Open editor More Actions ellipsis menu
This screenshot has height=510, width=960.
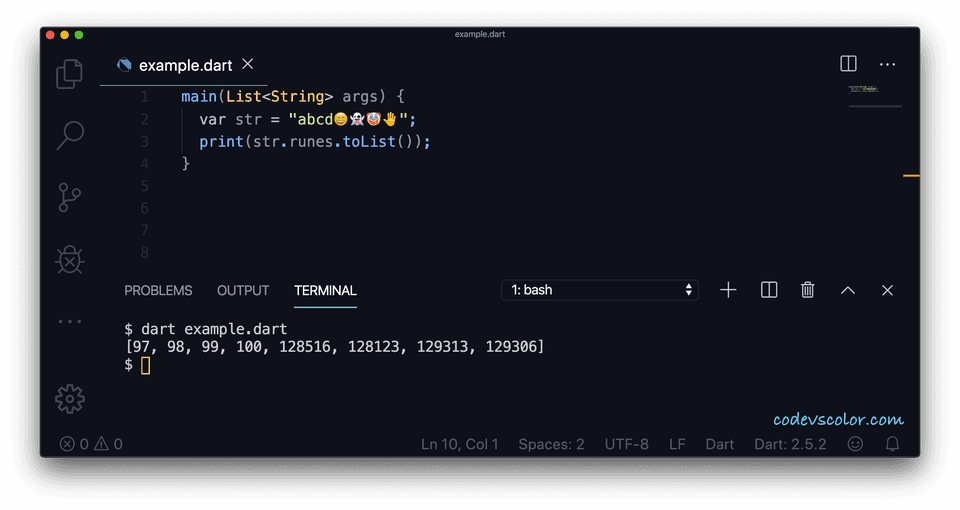(887, 64)
